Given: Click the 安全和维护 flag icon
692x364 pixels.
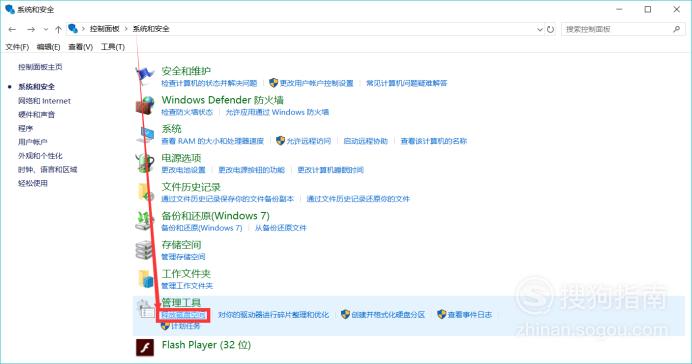Looking at the screenshot, I should pos(145,76).
